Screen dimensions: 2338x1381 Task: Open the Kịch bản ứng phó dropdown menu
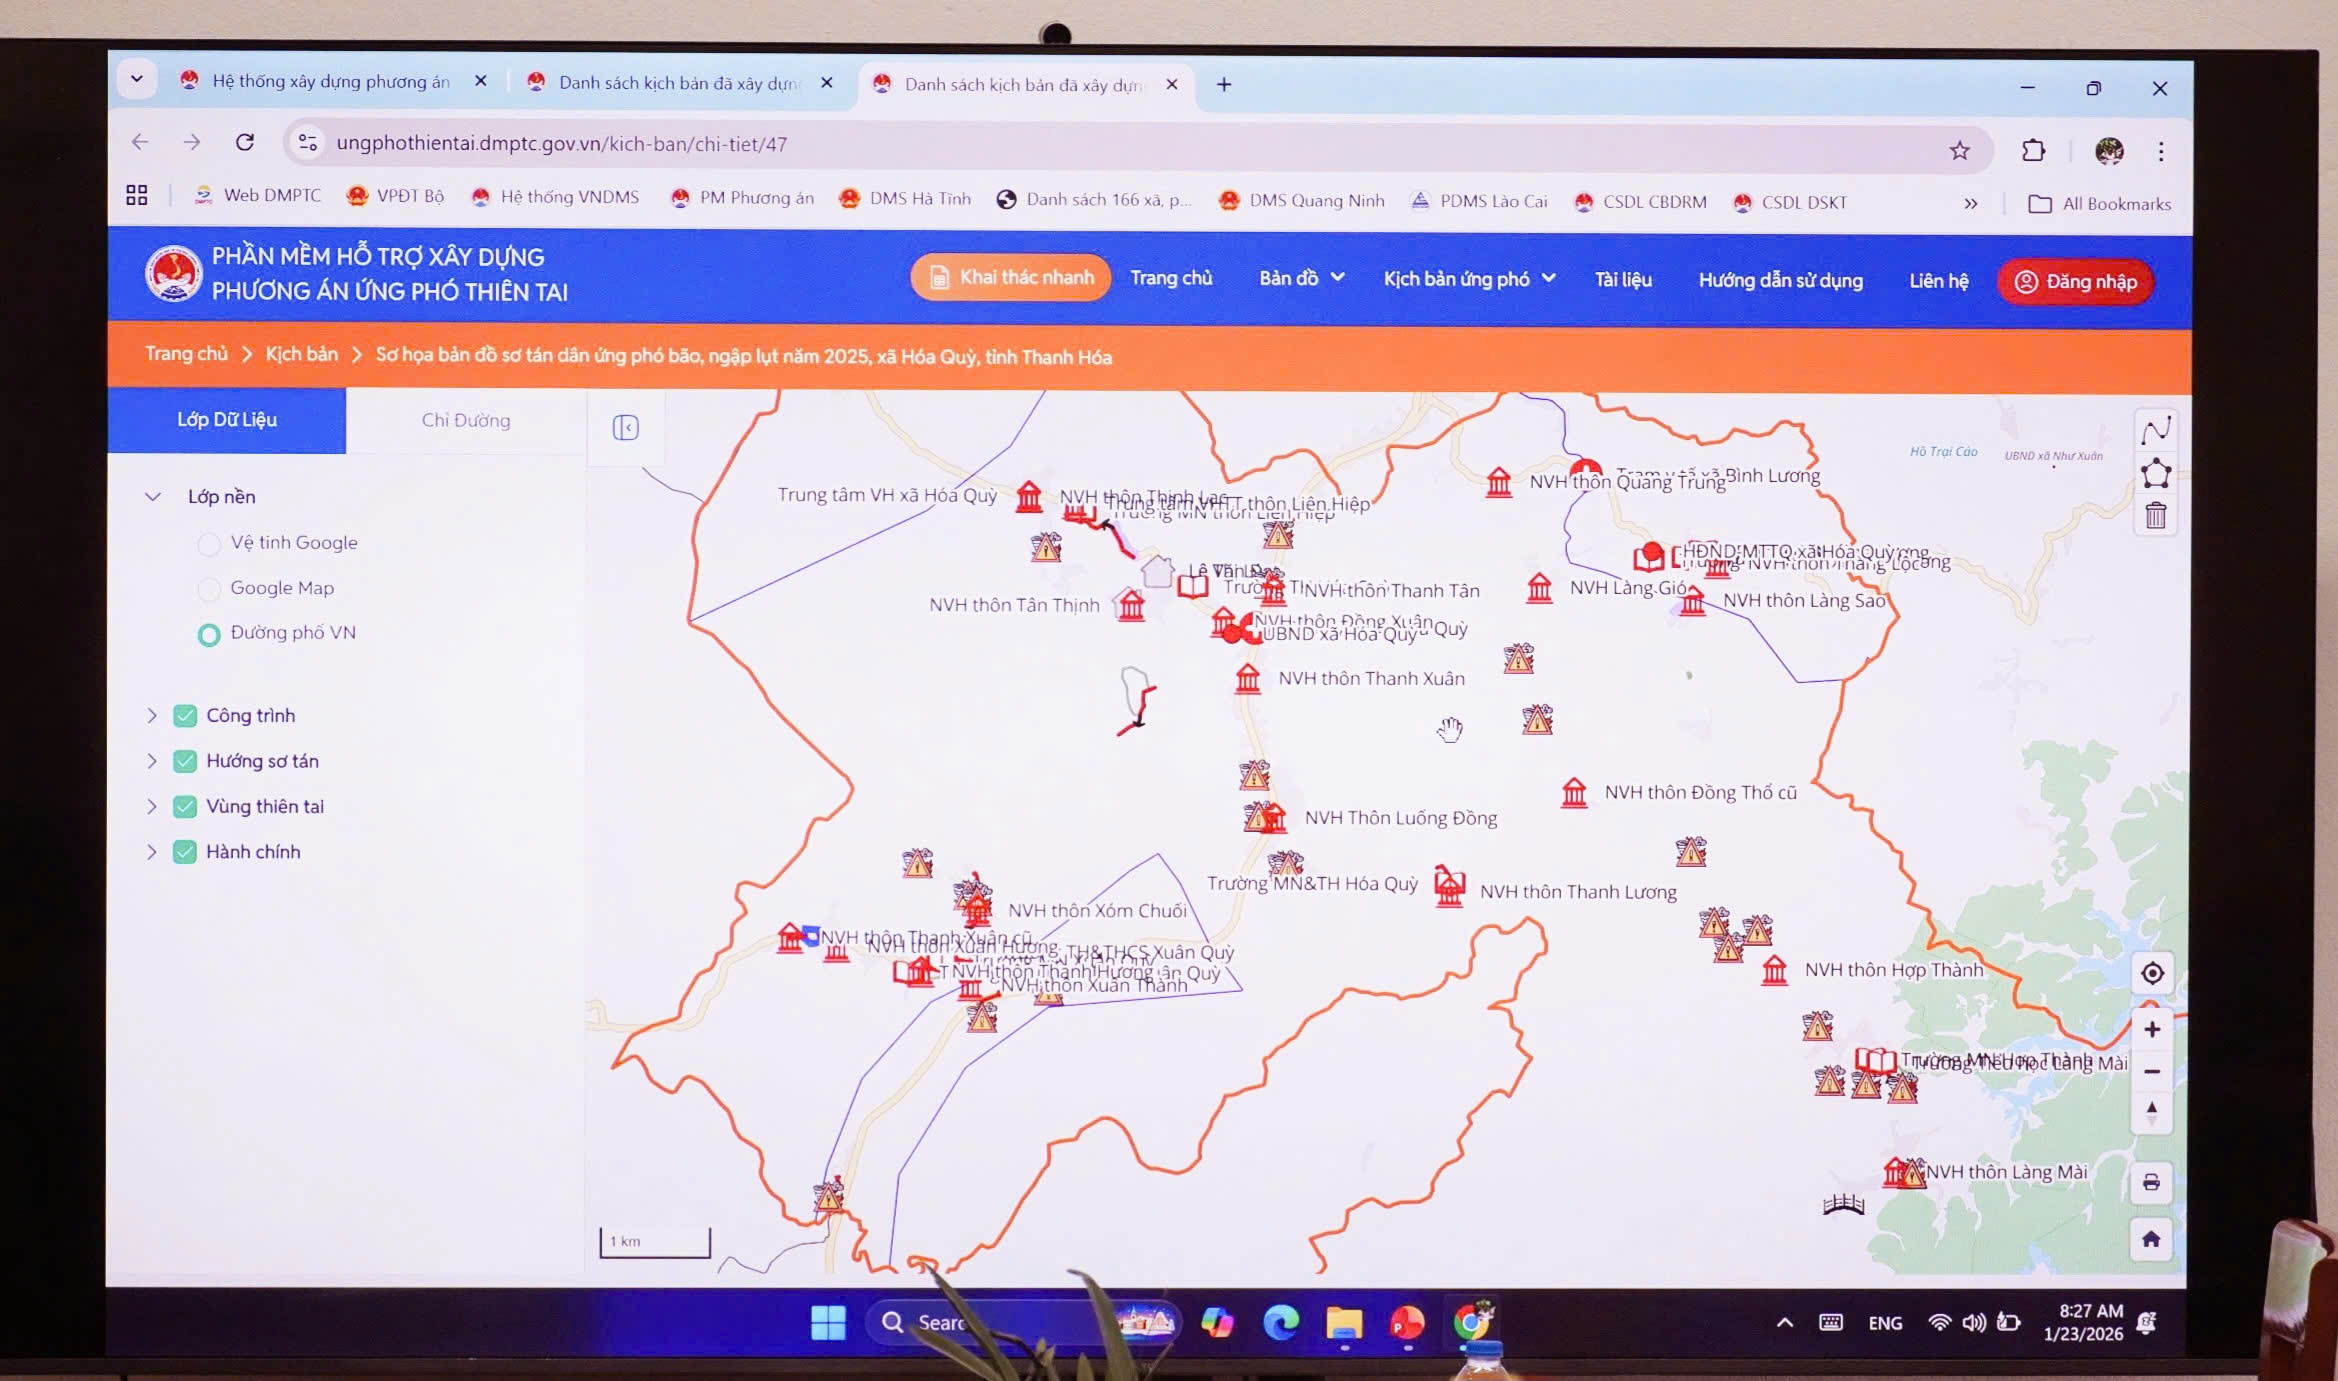point(1468,279)
